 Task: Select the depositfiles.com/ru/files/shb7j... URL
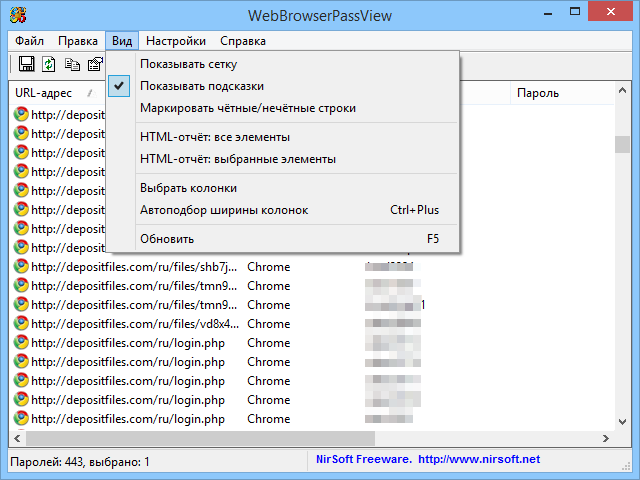coord(134,267)
